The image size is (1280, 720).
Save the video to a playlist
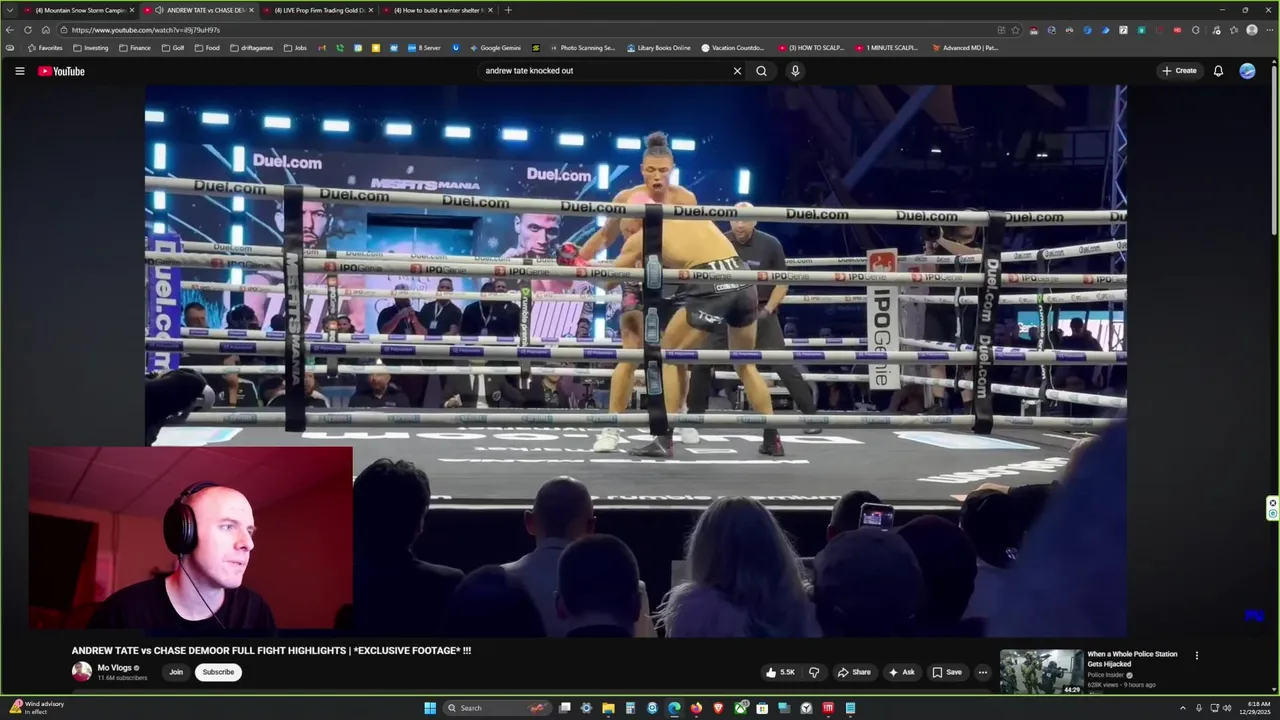click(947, 672)
